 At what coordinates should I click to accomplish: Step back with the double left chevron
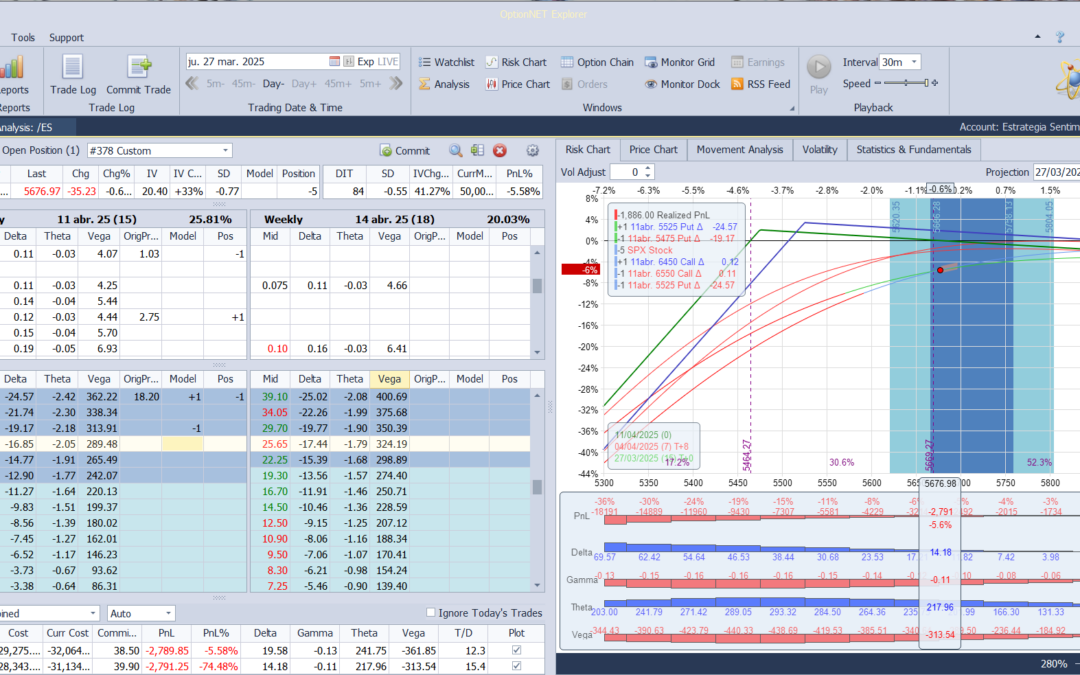click(x=192, y=83)
